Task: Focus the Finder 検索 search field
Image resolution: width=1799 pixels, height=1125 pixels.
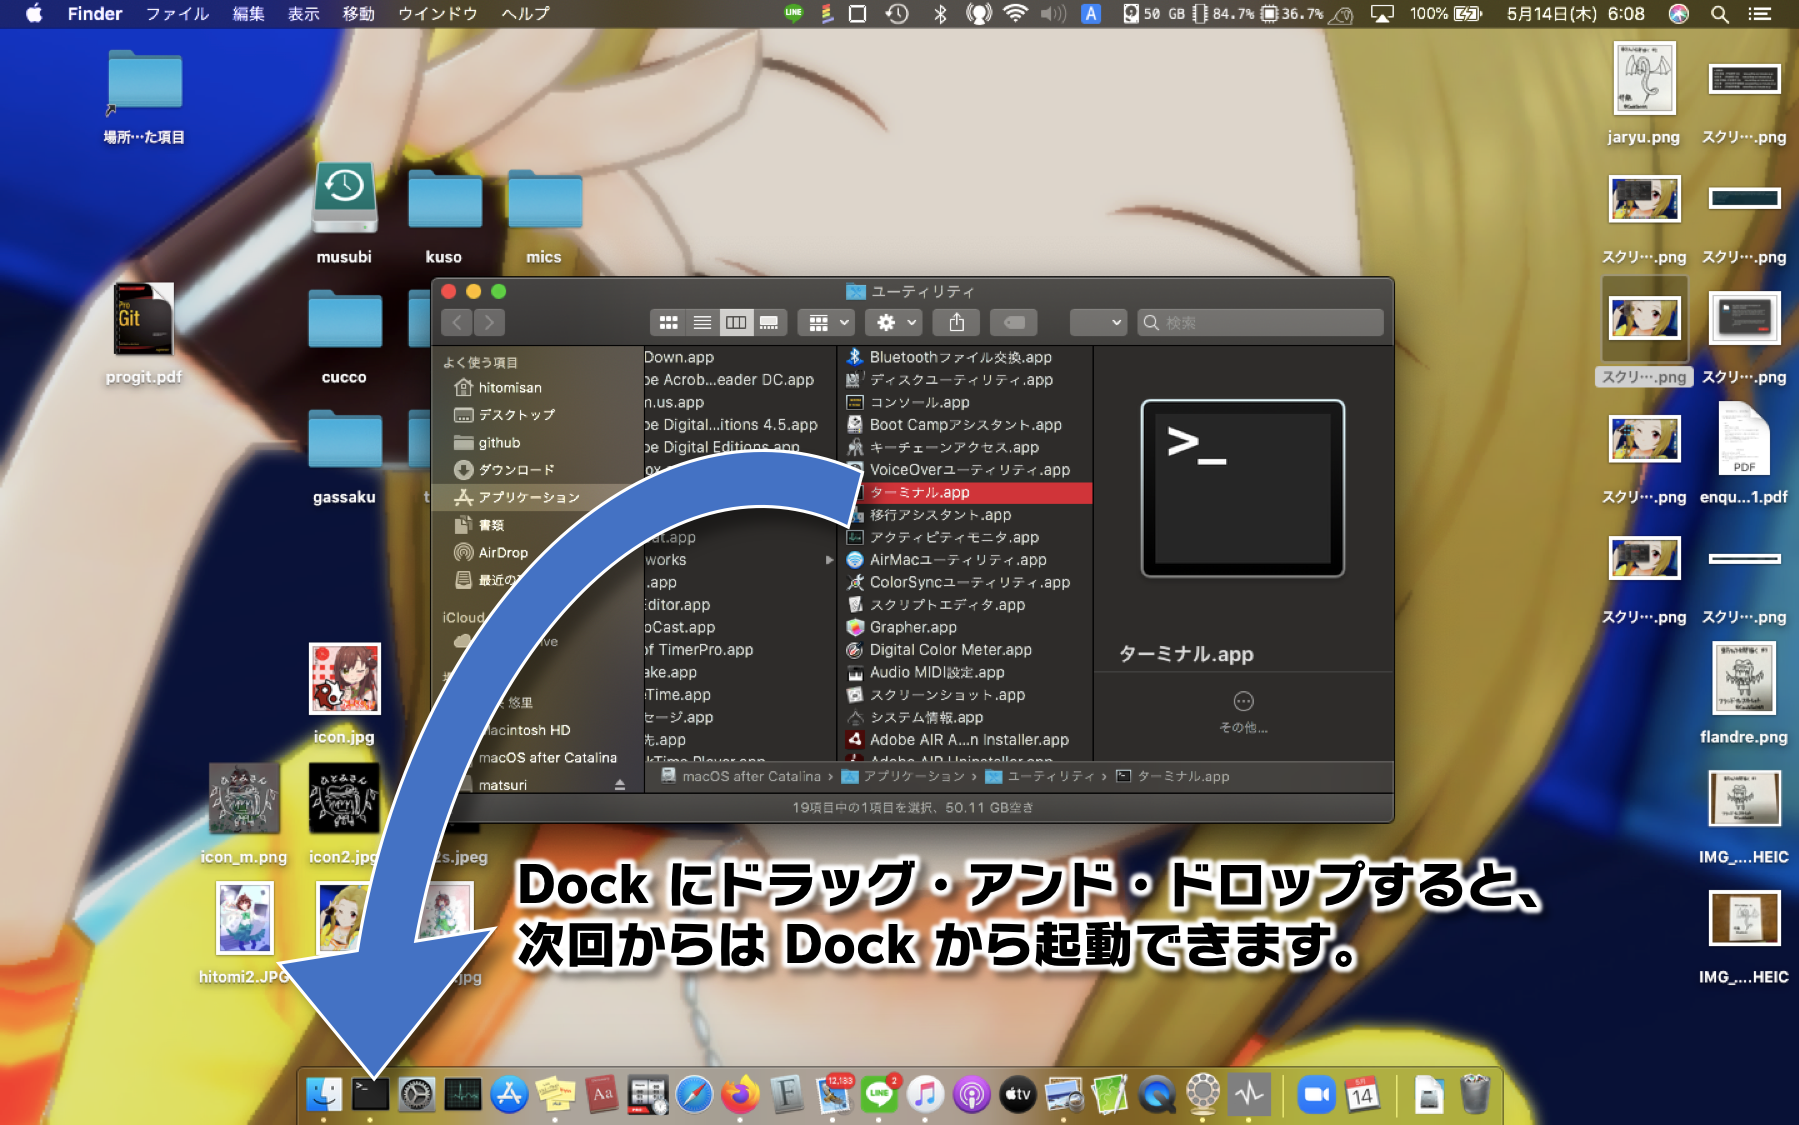Action: pyautogui.click(x=1260, y=322)
